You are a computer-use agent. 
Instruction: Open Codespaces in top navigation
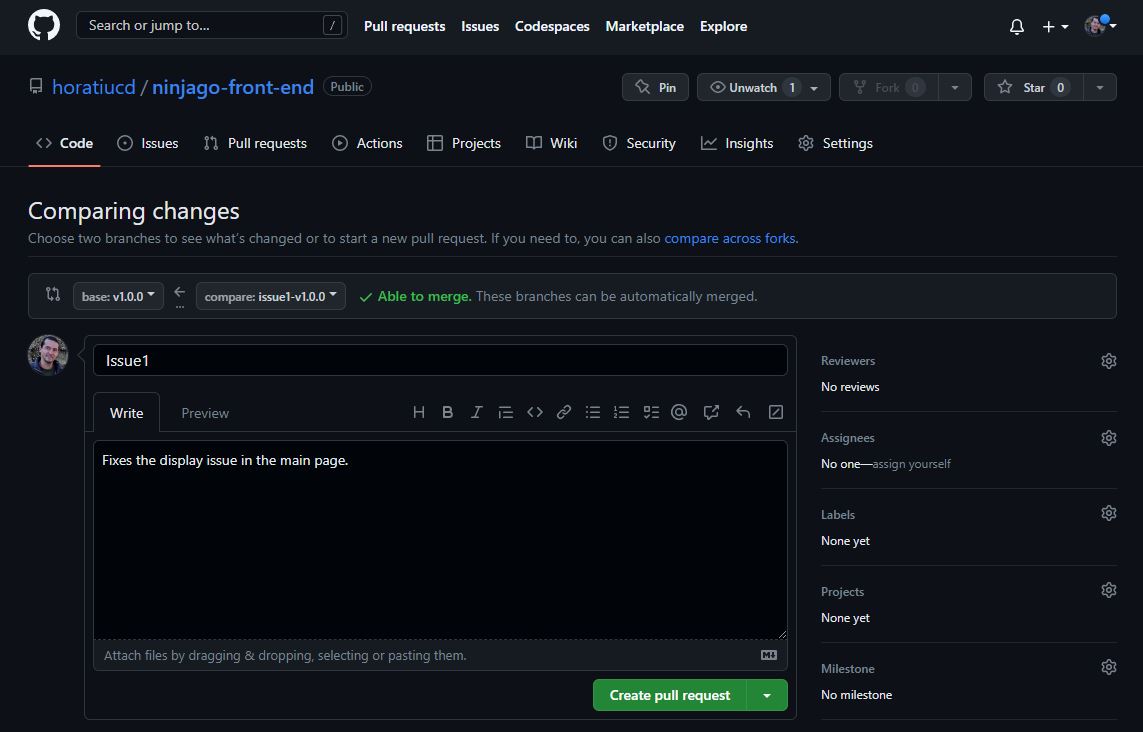552,26
